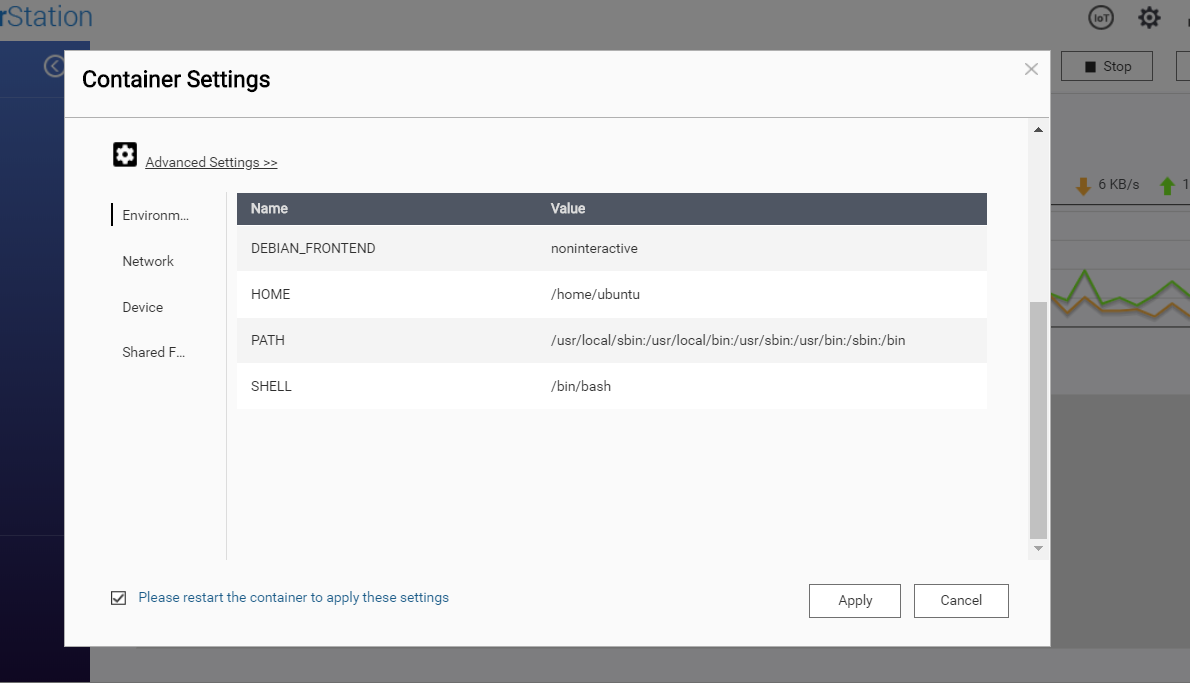Click the IoT icon in the top toolbar
The image size is (1190, 683).
1100,17
